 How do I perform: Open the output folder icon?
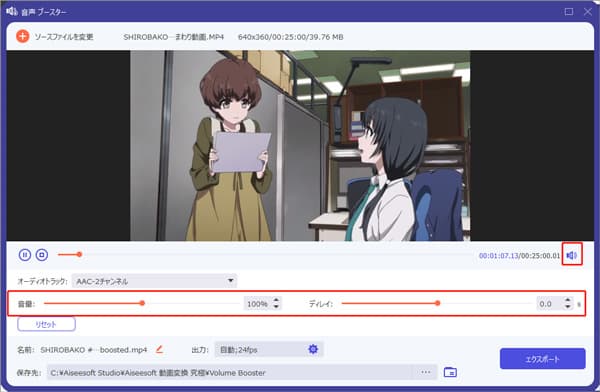point(450,372)
